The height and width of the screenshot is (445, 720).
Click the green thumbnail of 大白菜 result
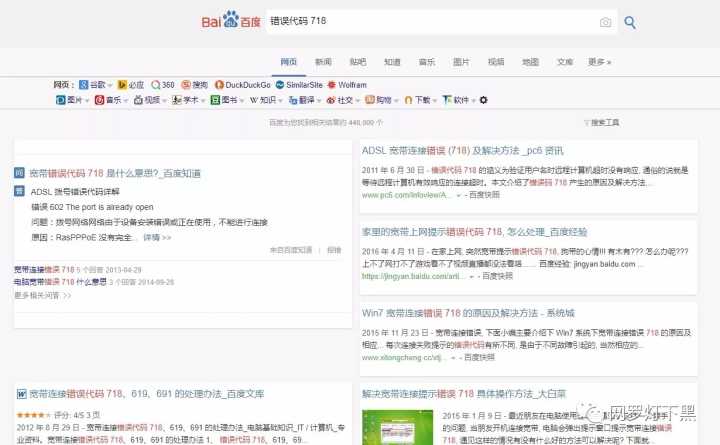[x=397, y=428]
